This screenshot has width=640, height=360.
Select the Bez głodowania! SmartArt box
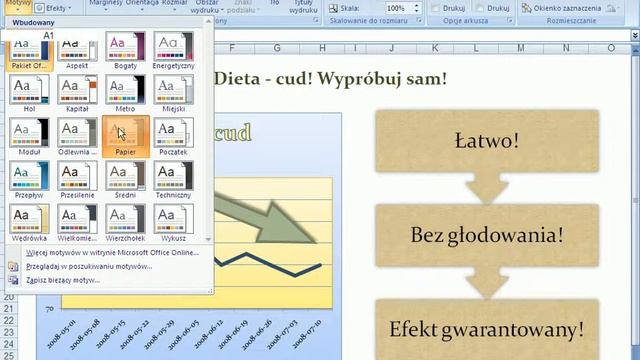click(487, 236)
